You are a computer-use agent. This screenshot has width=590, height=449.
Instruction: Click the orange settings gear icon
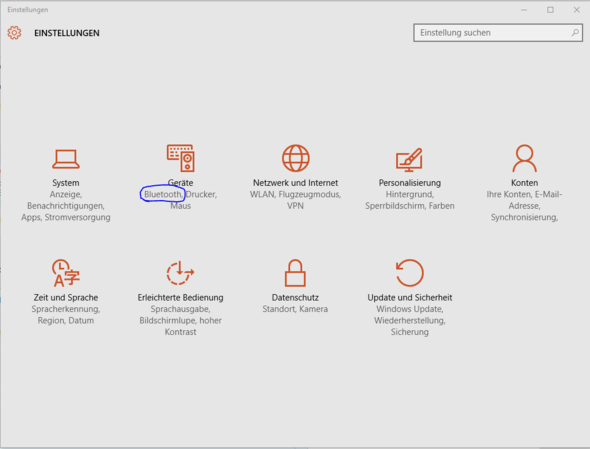[14, 33]
